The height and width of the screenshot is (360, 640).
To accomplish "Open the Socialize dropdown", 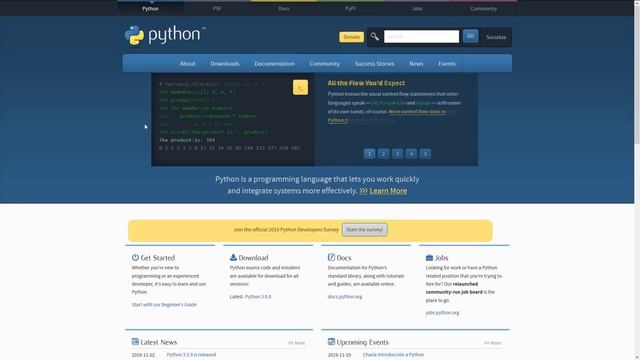I will (x=496, y=37).
